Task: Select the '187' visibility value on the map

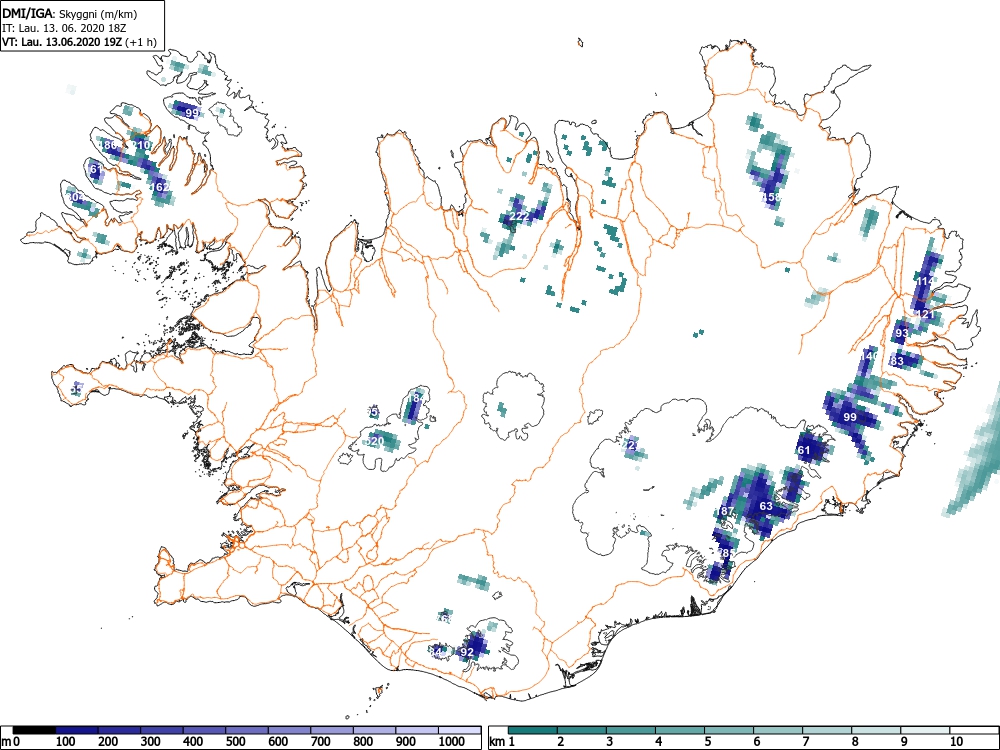Action: pyautogui.click(x=725, y=511)
